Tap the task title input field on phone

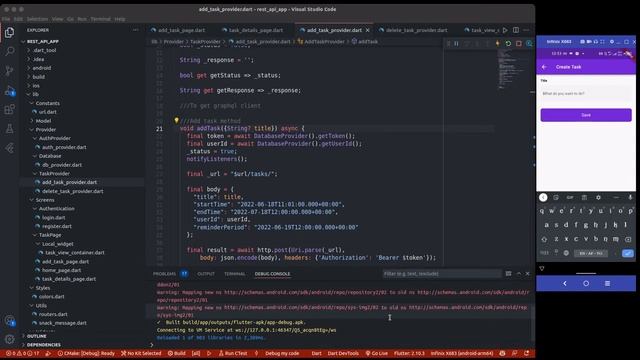[x=586, y=93]
